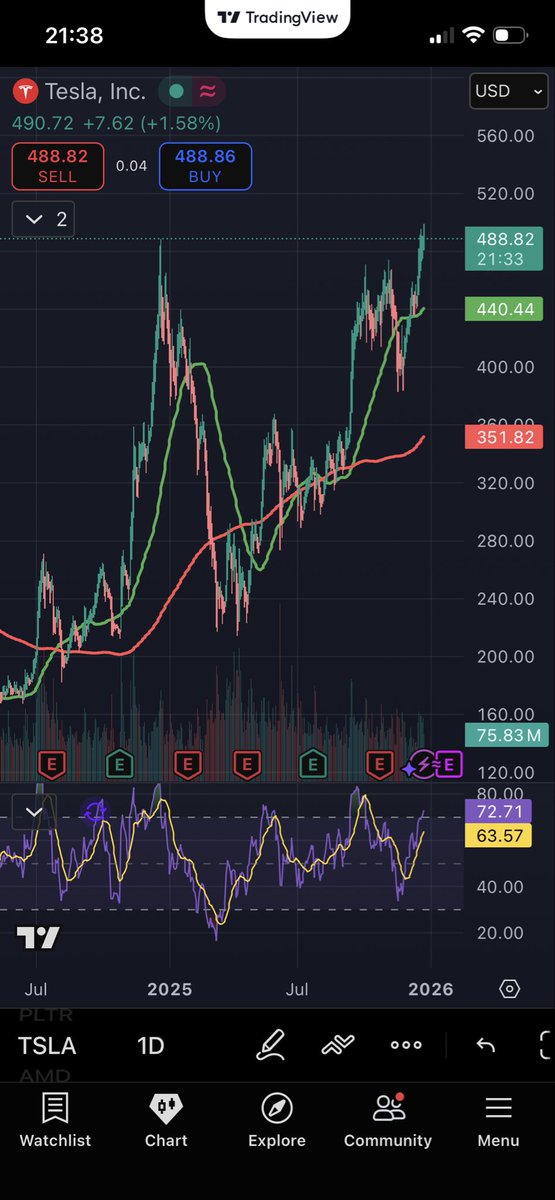Change the 1D chart interval
The height and width of the screenshot is (1200, 555).
click(x=150, y=1046)
